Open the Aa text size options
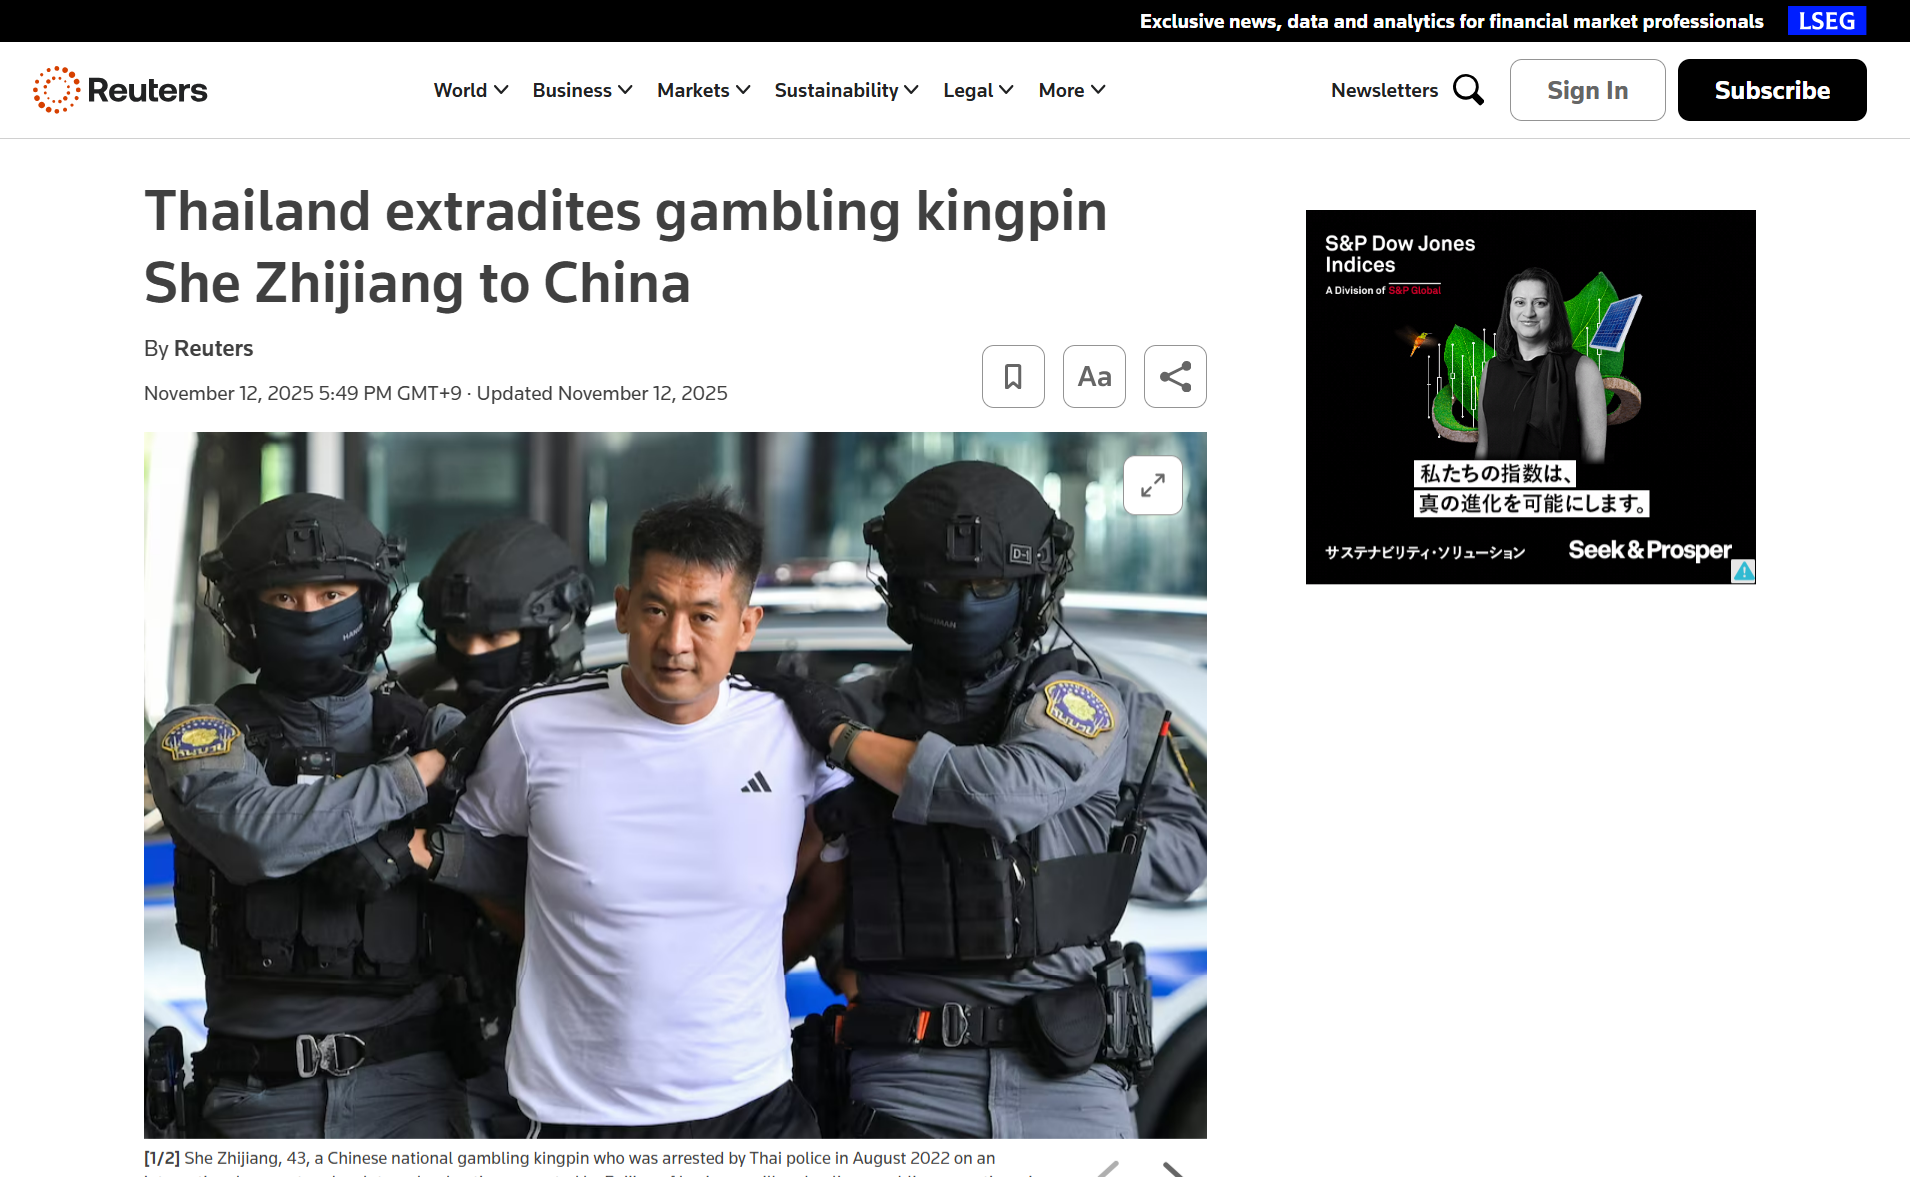 click(x=1094, y=377)
